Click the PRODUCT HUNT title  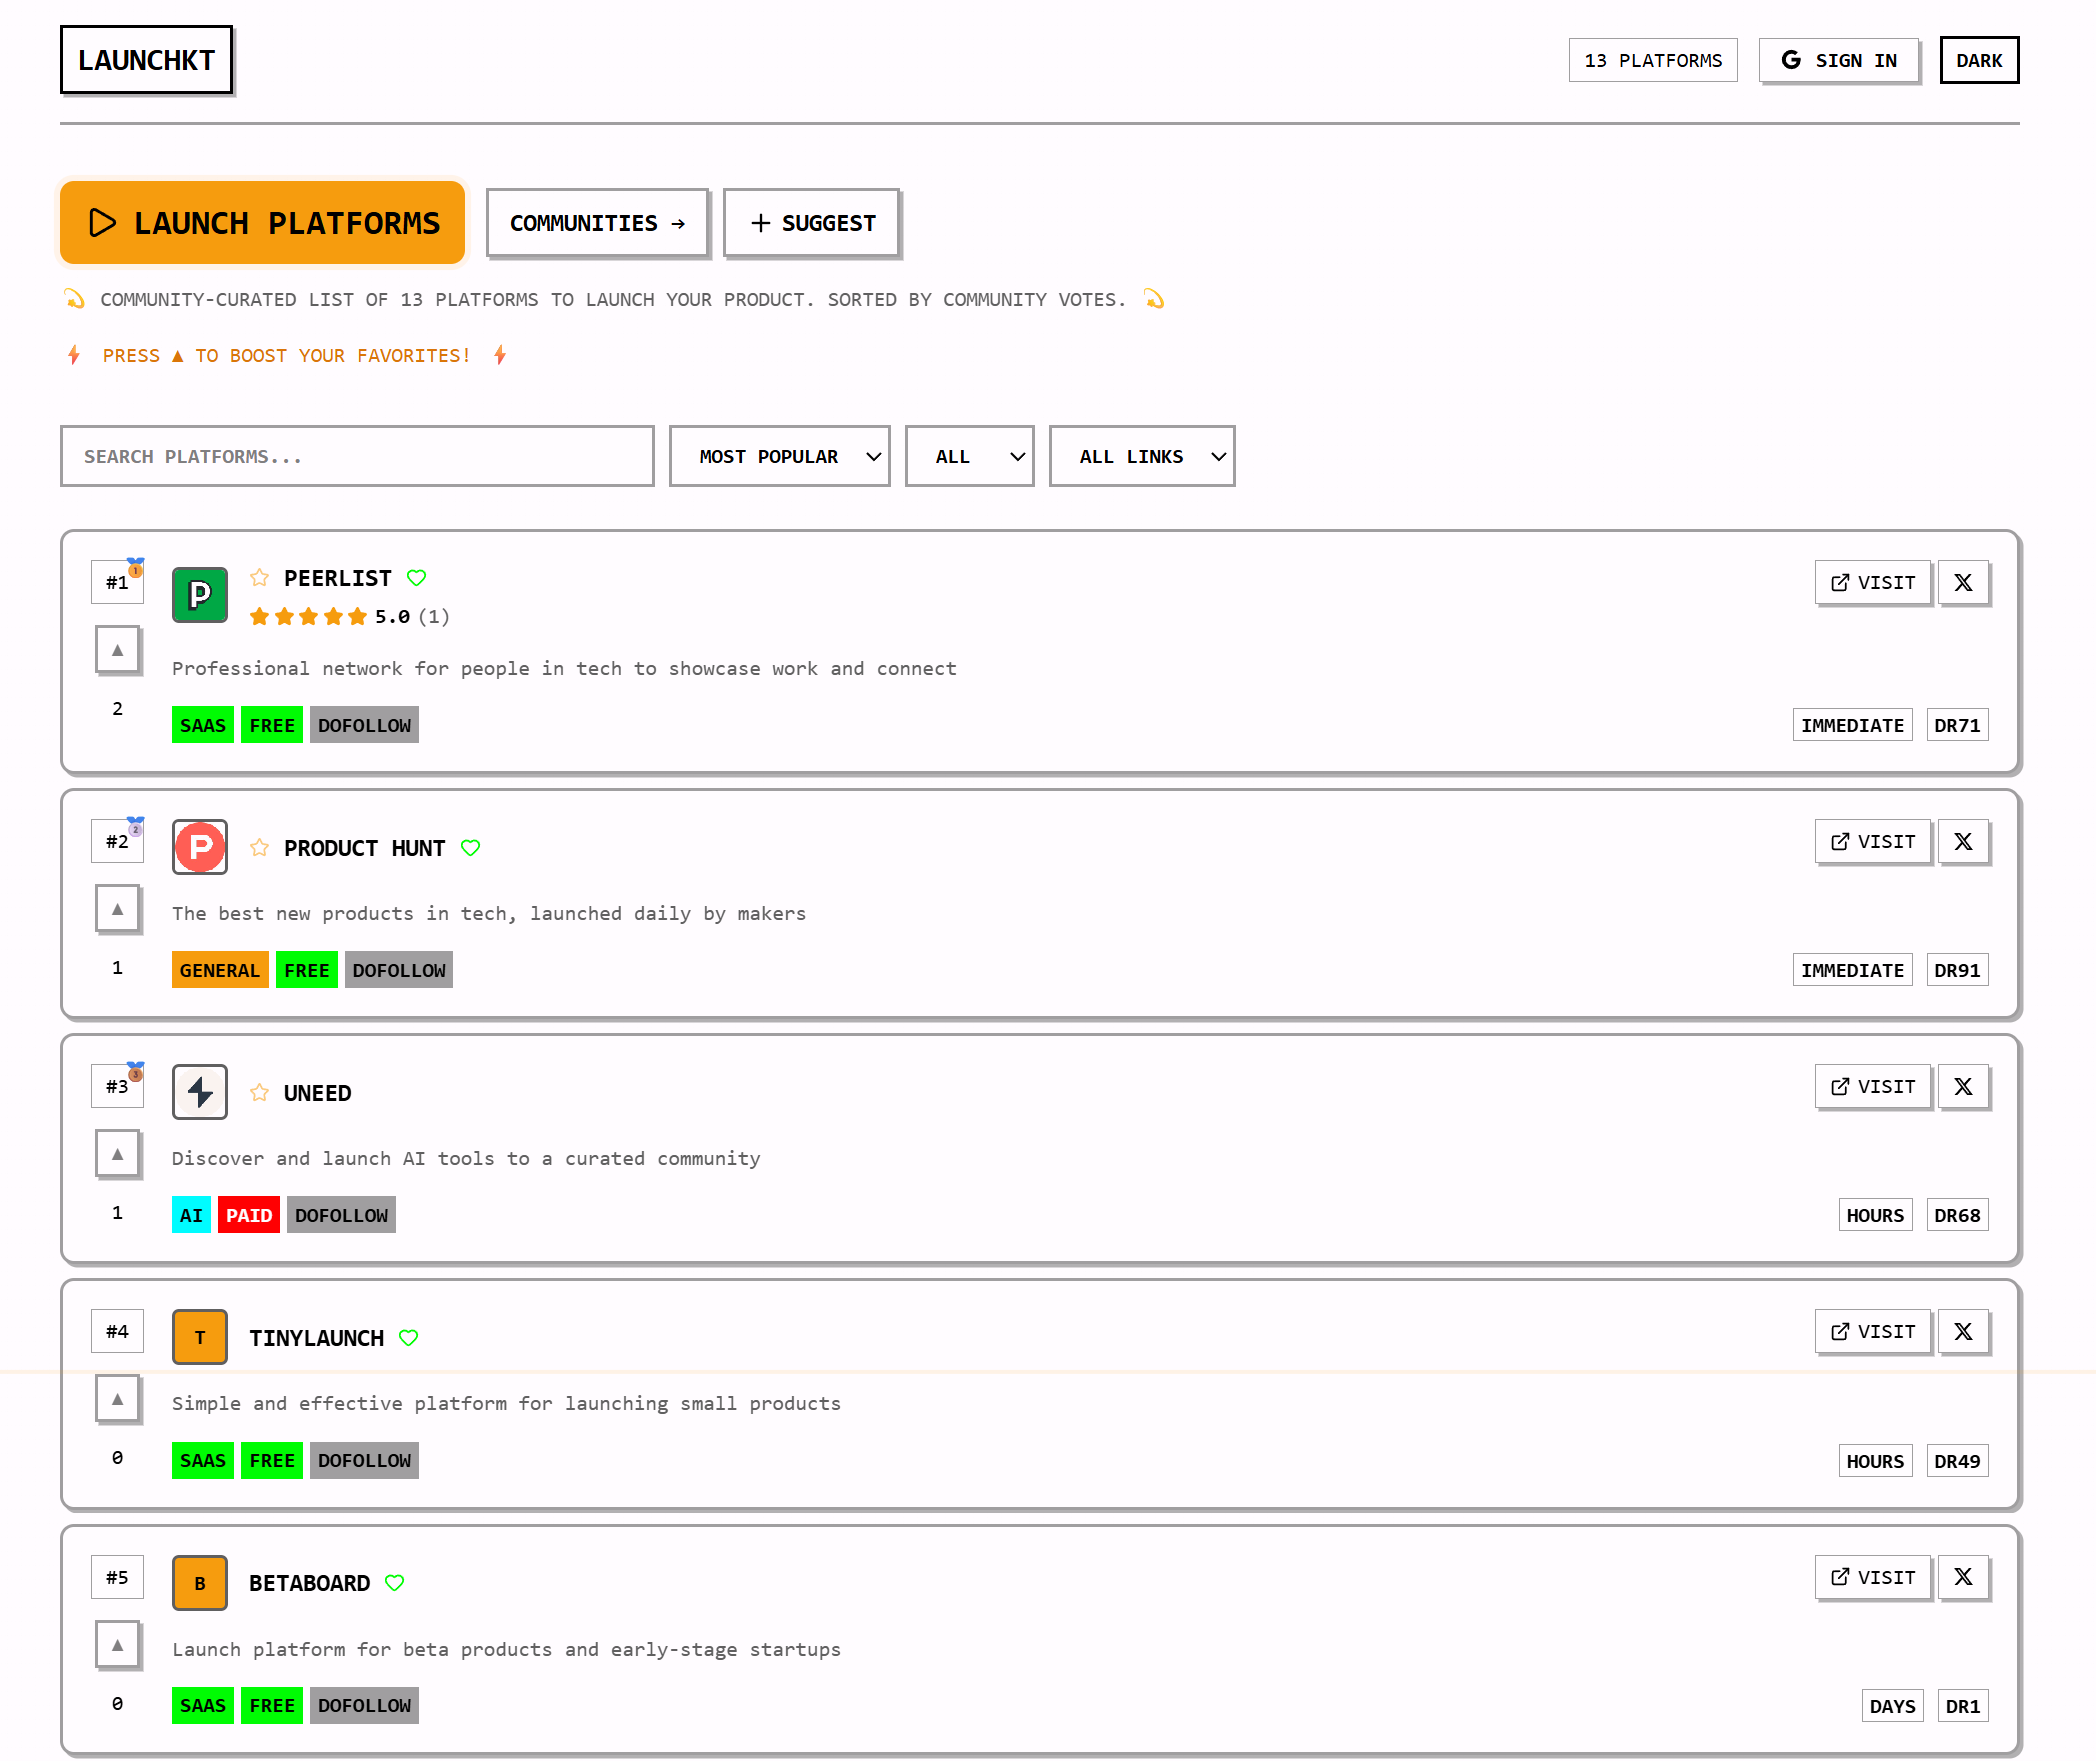pyautogui.click(x=364, y=848)
